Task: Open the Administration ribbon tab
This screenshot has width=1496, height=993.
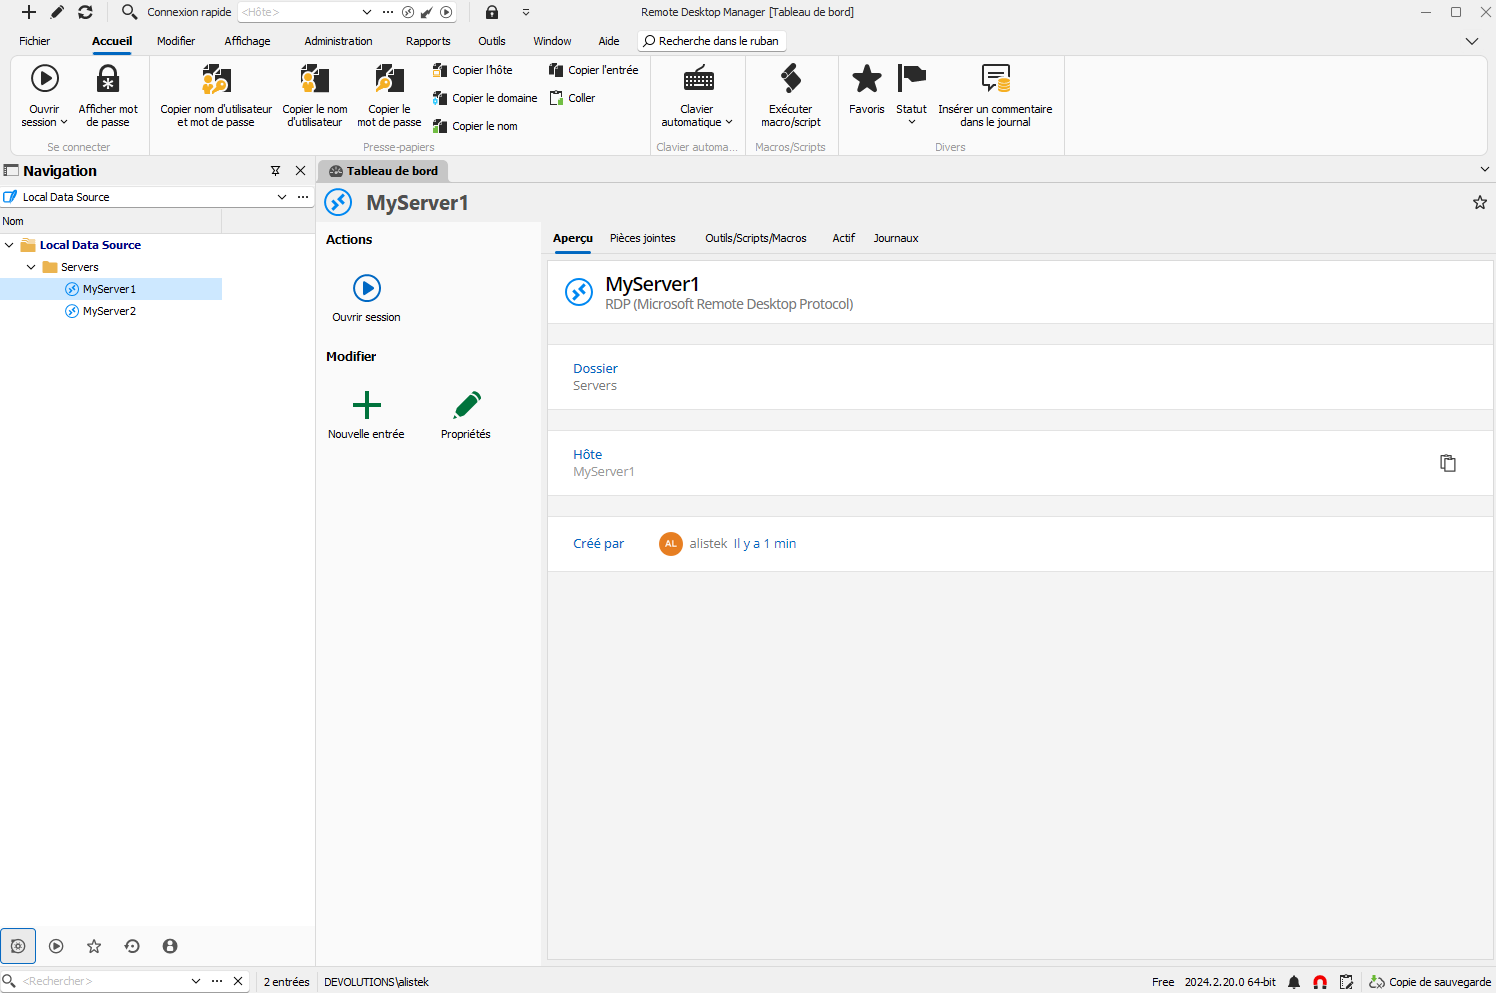Action: pyautogui.click(x=338, y=41)
